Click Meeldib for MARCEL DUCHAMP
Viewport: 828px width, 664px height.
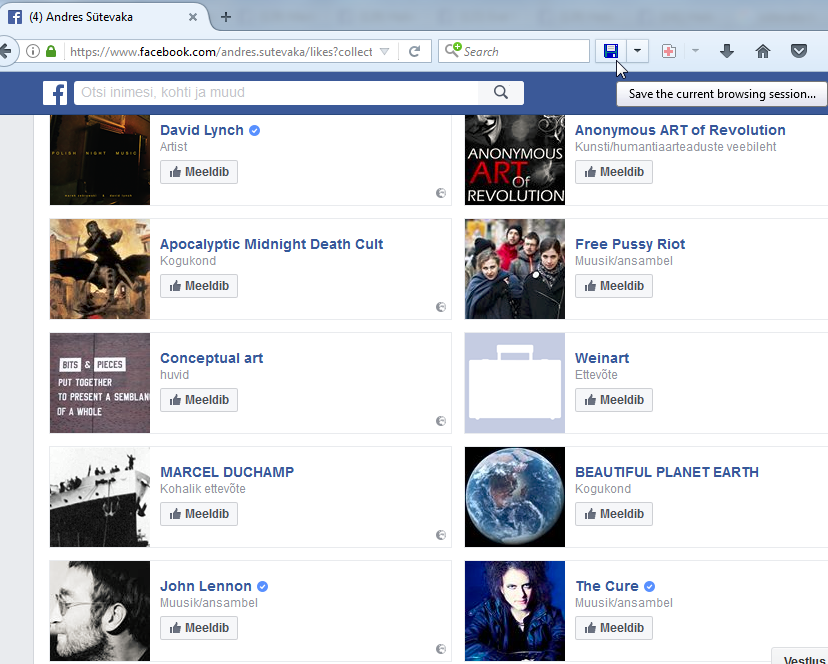[x=199, y=514]
